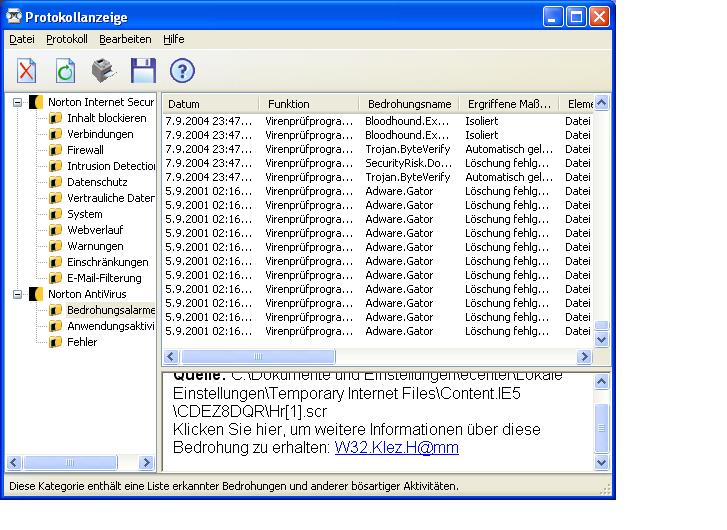Click the details pane scroll up arrow
Image resolution: width=727 pixels, height=530 pixels.
(x=601, y=382)
